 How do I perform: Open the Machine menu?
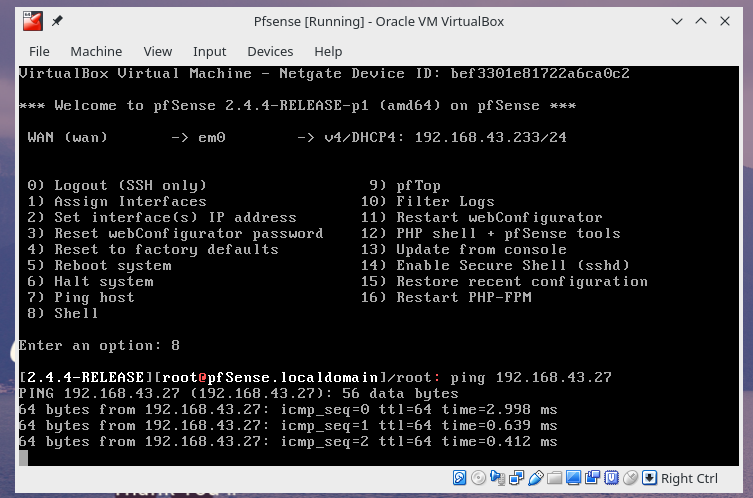coord(96,51)
